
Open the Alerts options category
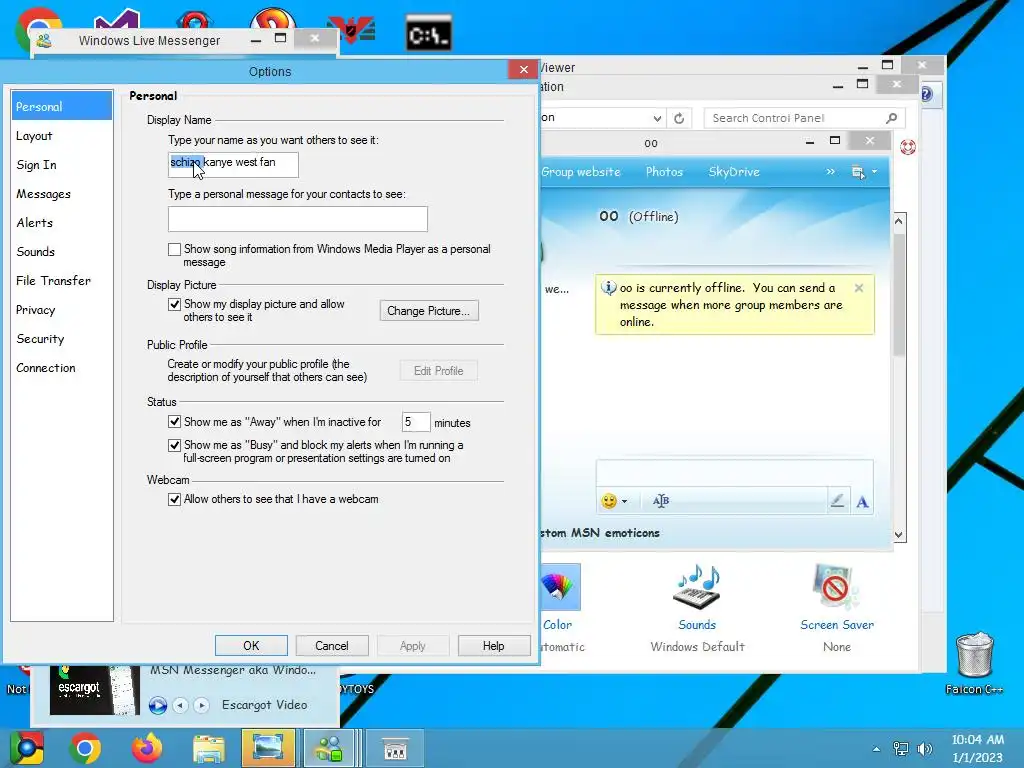(x=35, y=223)
